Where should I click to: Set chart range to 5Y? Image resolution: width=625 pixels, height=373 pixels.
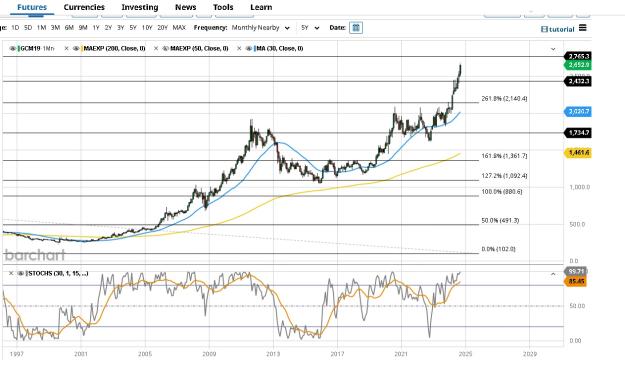133,27
